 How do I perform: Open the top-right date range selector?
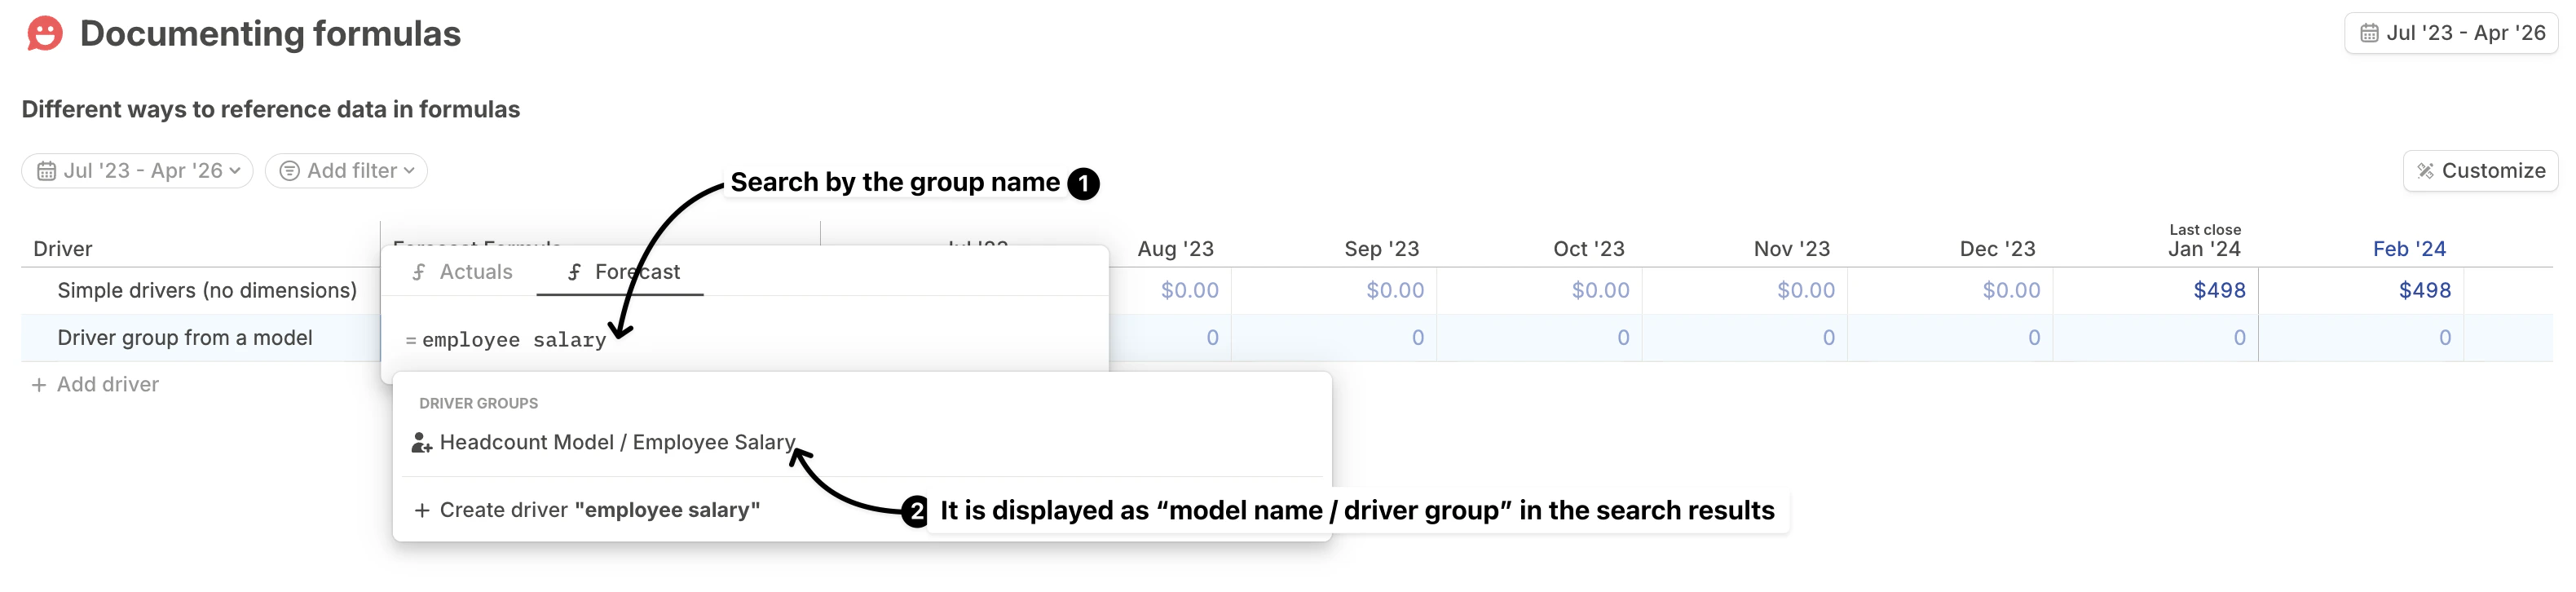click(x=2451, y=32)
